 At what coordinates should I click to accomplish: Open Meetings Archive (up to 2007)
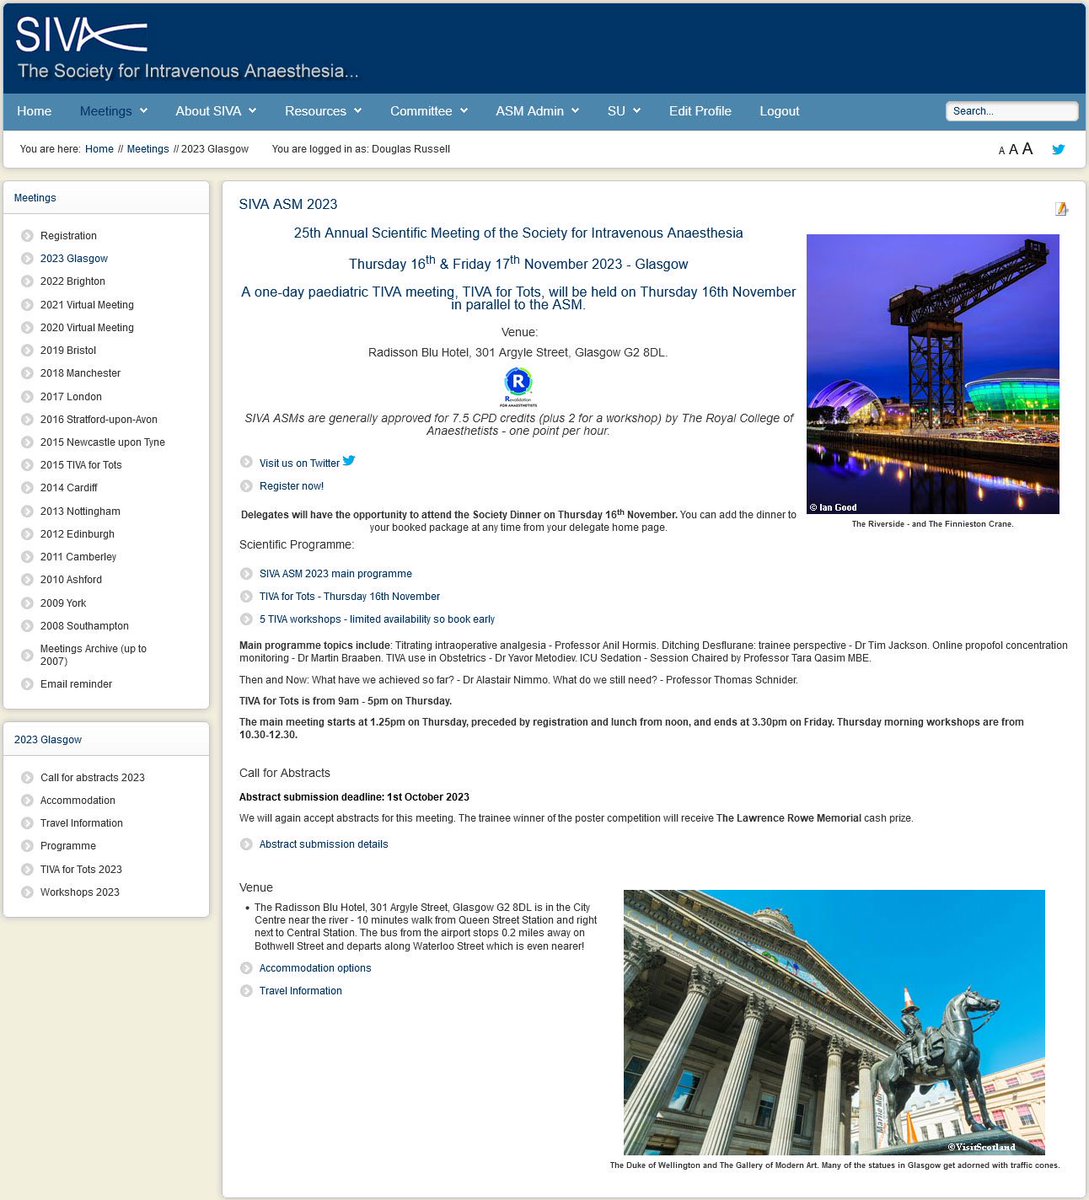pos(93,655)
